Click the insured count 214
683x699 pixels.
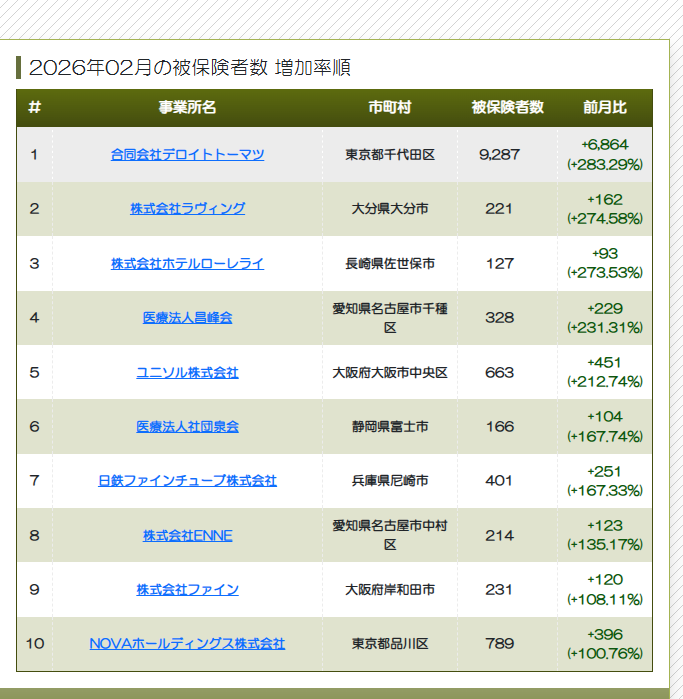tap(499, 535)
